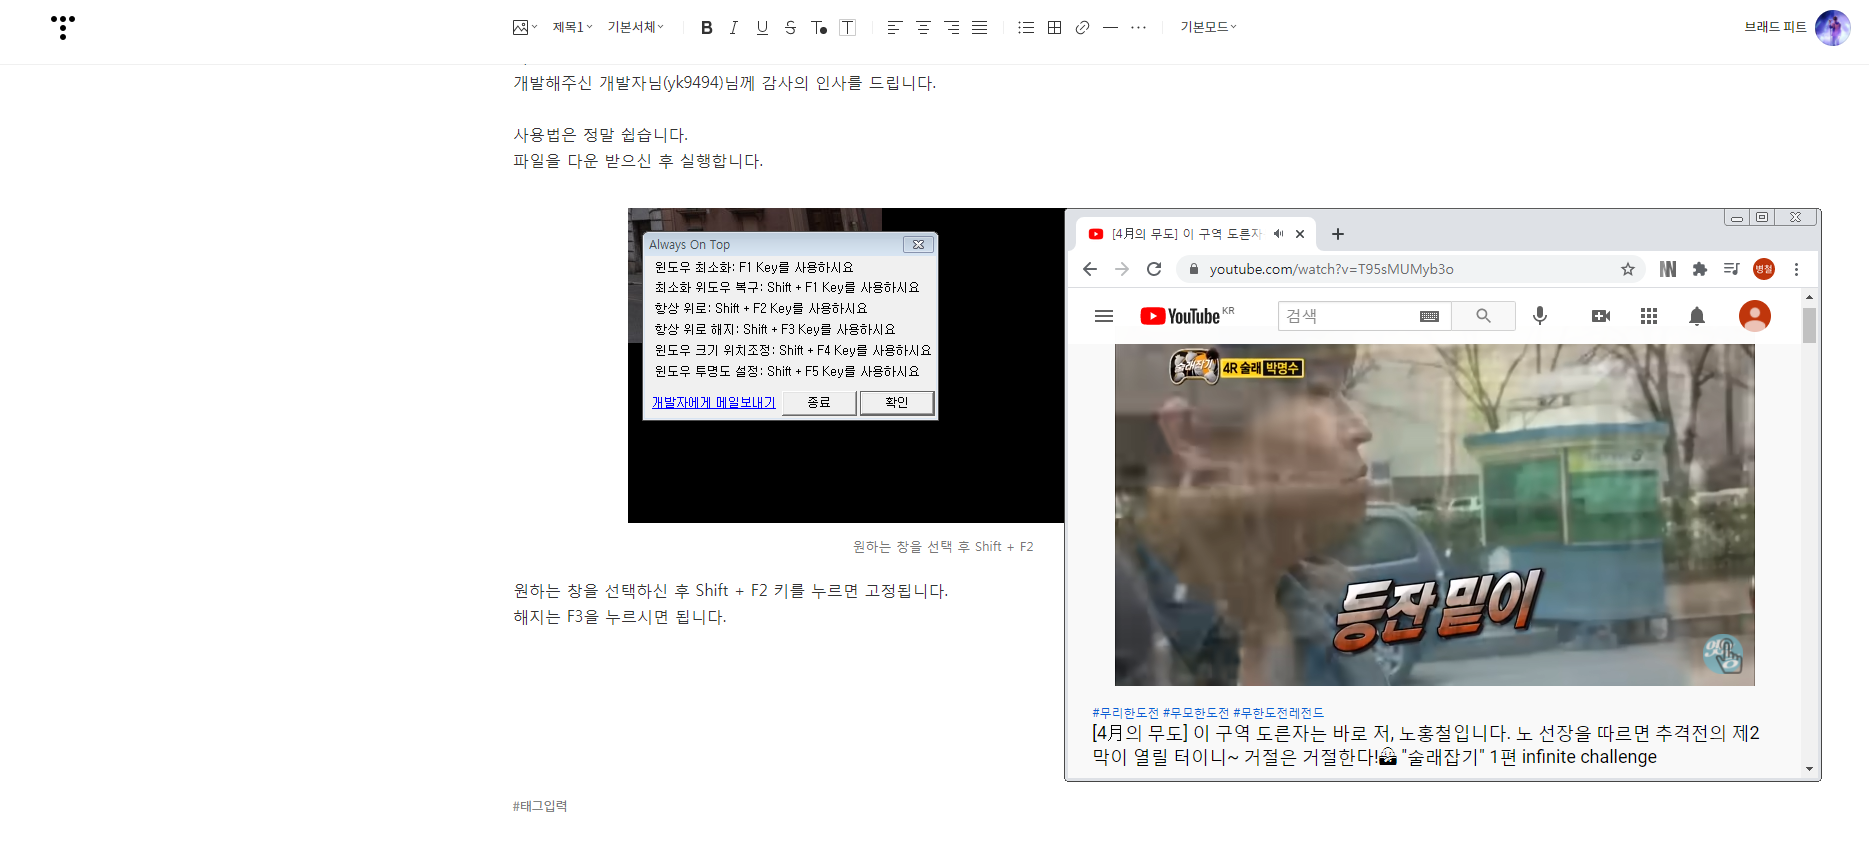Click the scroll down arrow in Chrome

click(1809, 769)
